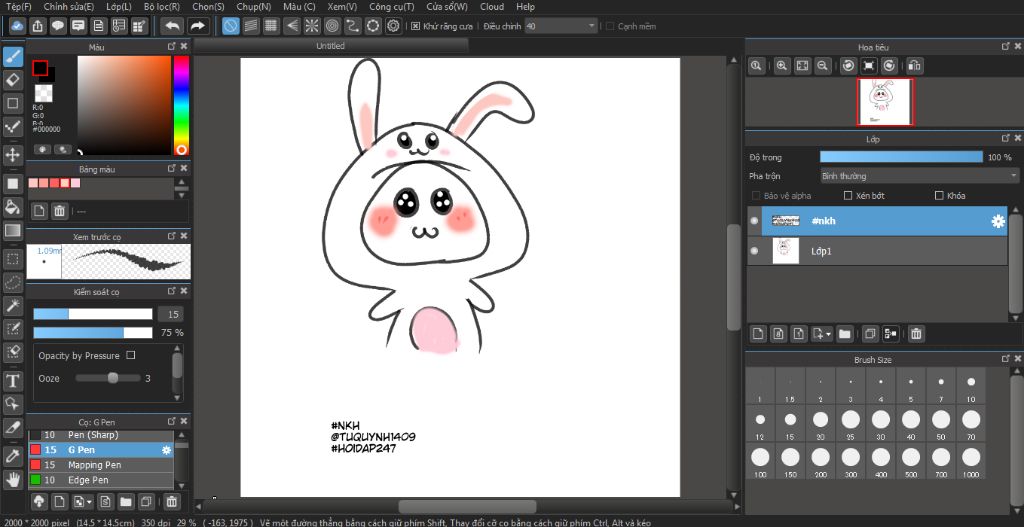1024x527 pixels.
Task: Enable the radial snap guide
Action: [312, 26]
